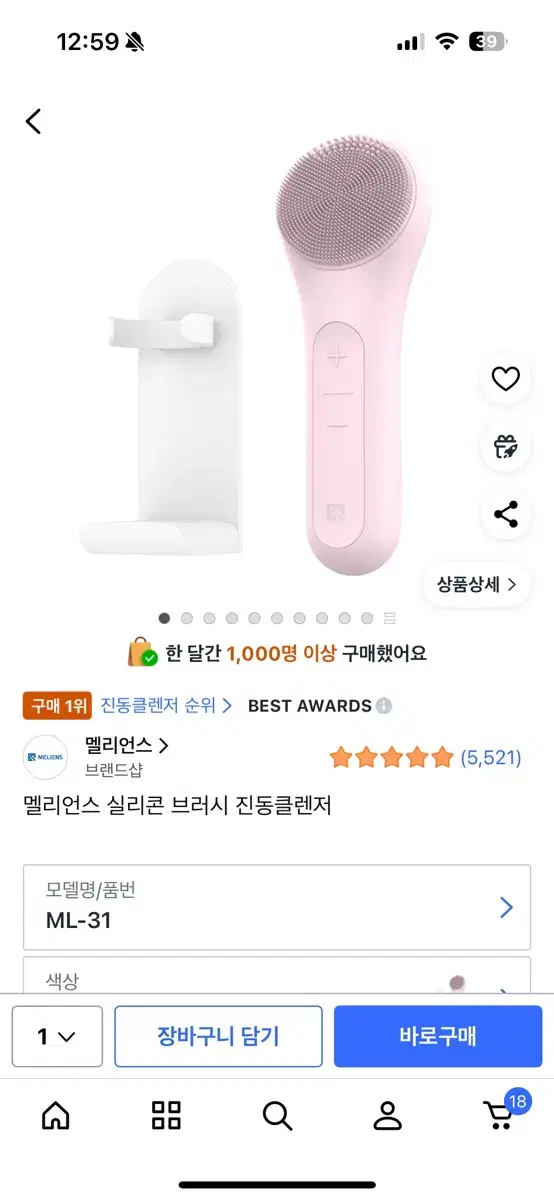Expand the quantity dropdown showing 1
Screen dimensions: 554x1200
click(57, 1036)
